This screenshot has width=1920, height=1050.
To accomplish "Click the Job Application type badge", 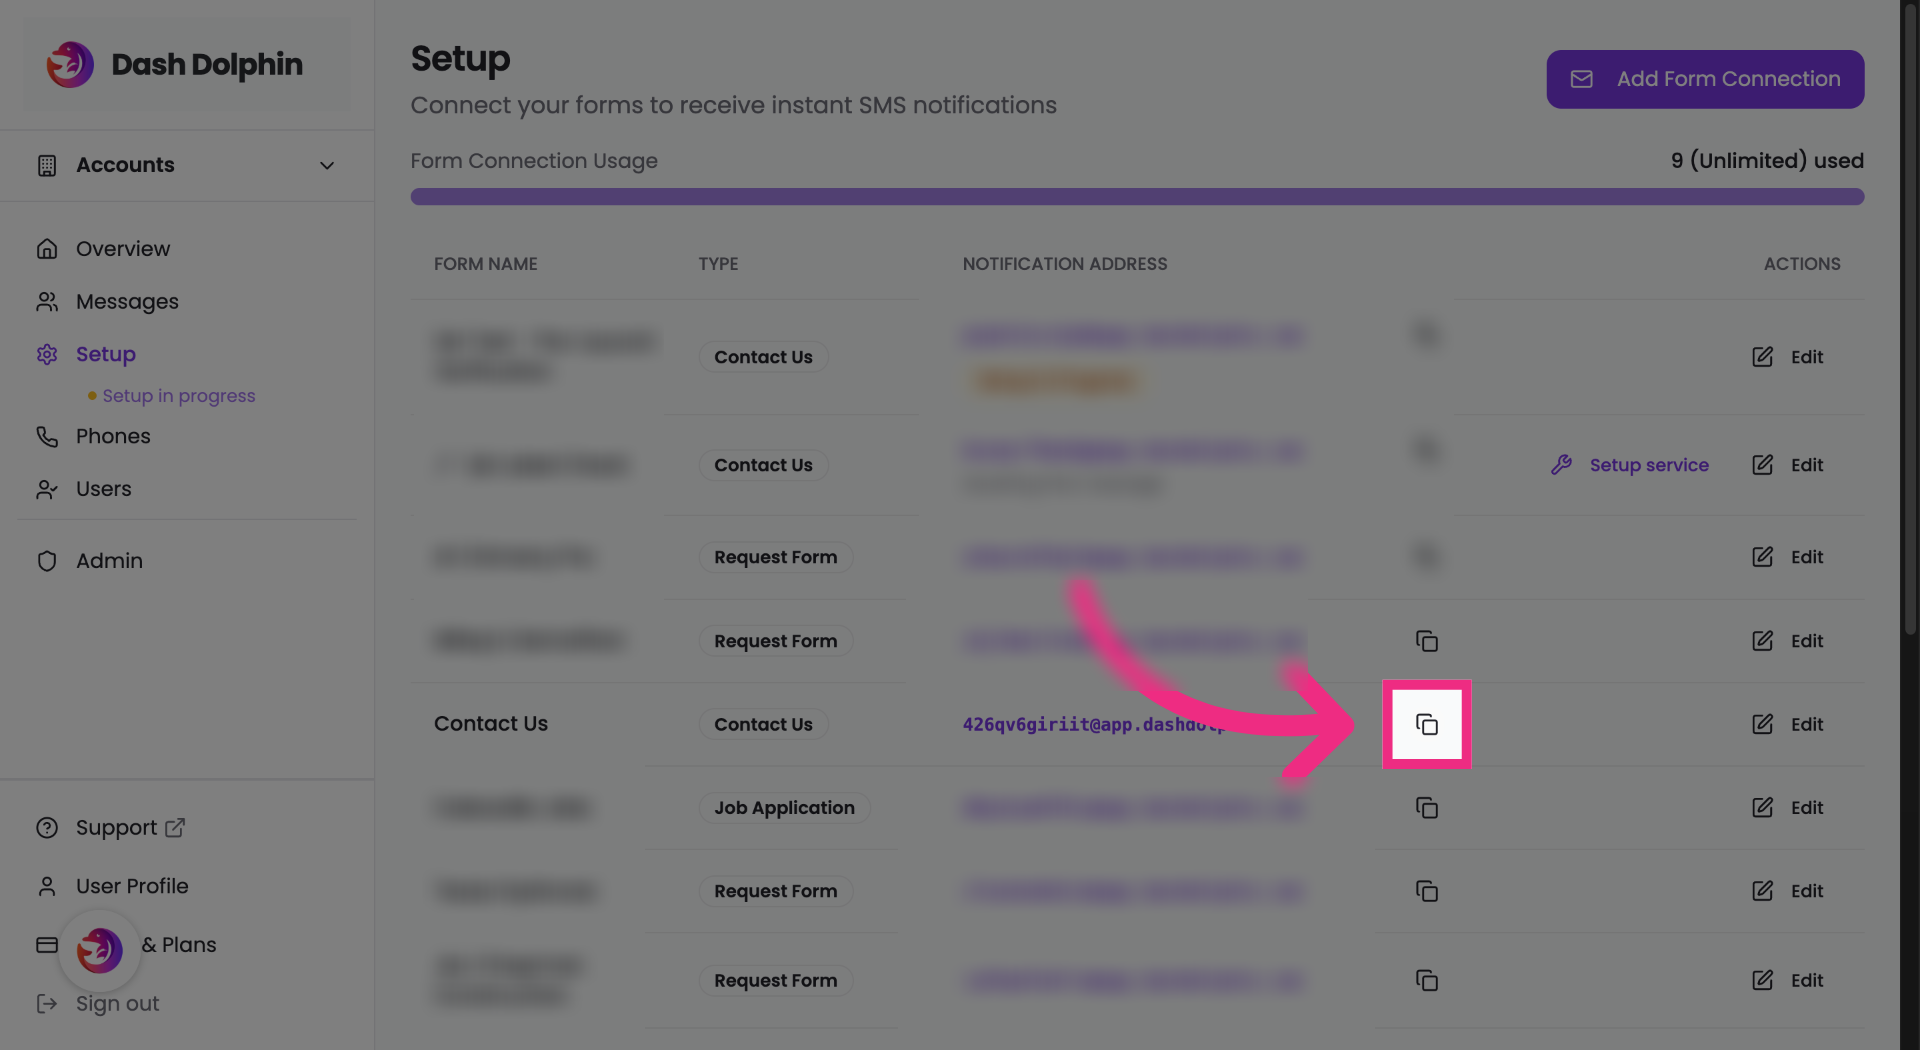I will click(x=784, y=808).
